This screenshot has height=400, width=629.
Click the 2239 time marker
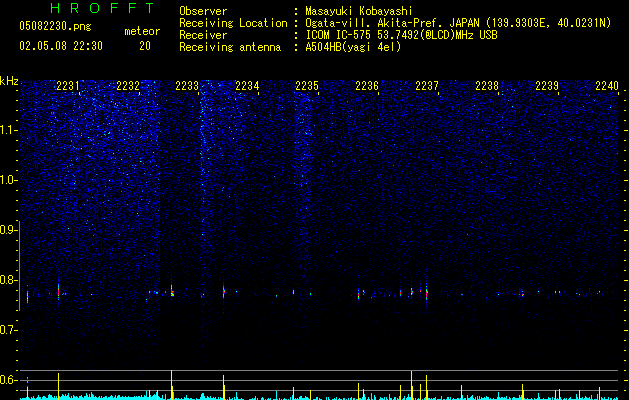(x=547, y=86)
